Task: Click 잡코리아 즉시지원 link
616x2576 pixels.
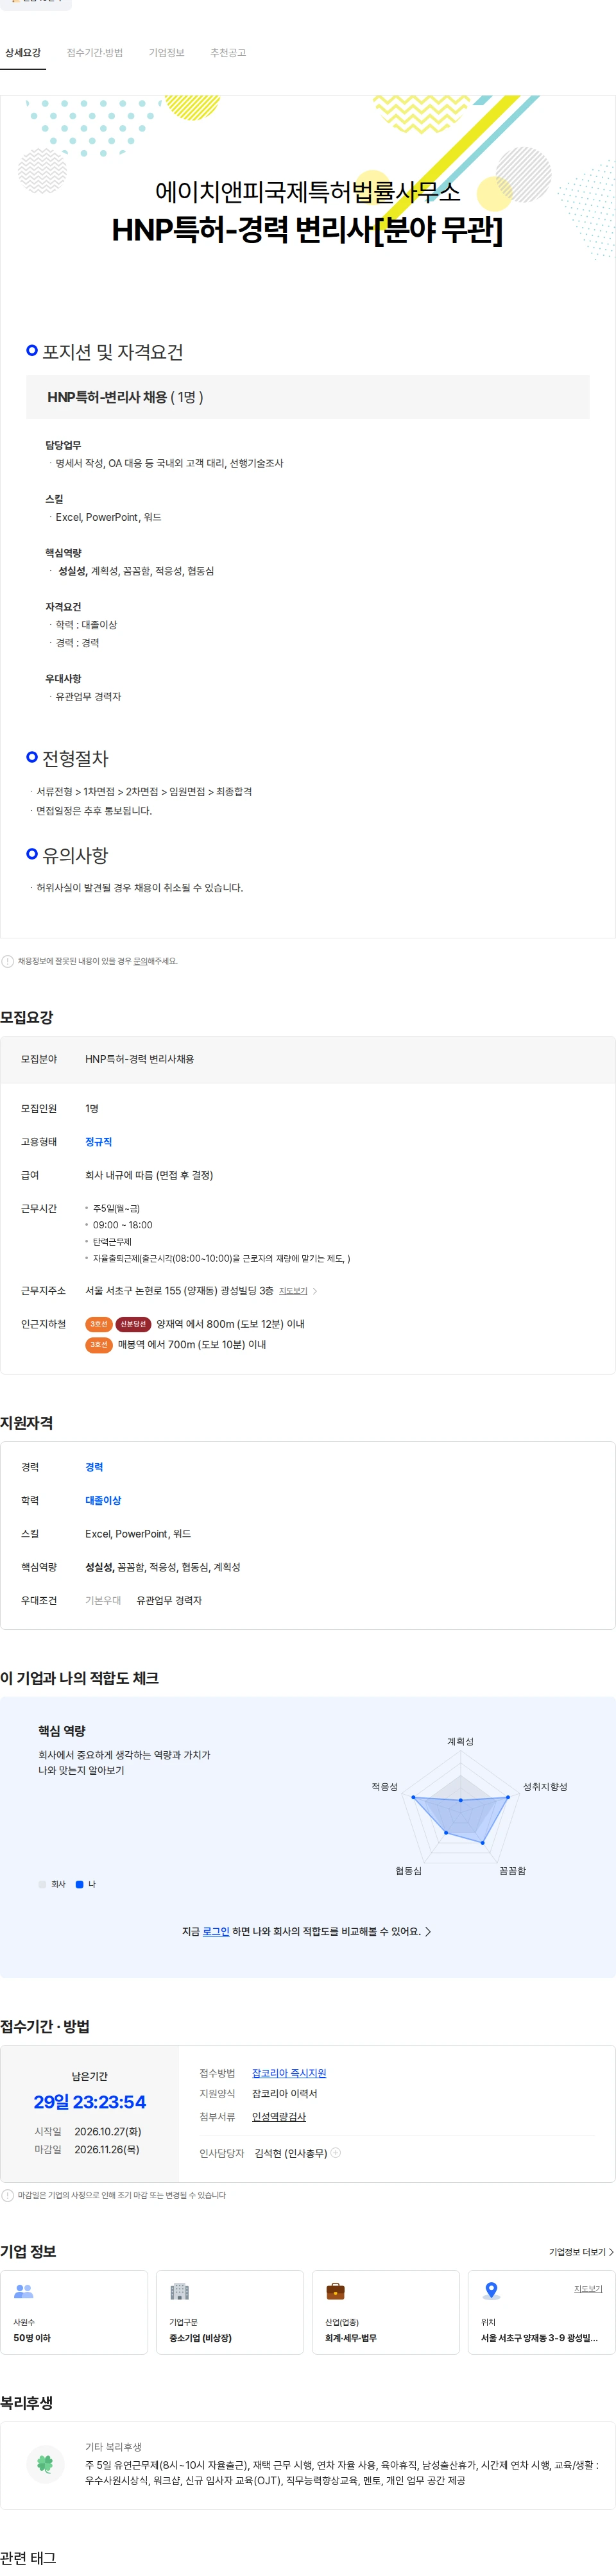Action: (289, 2073)
